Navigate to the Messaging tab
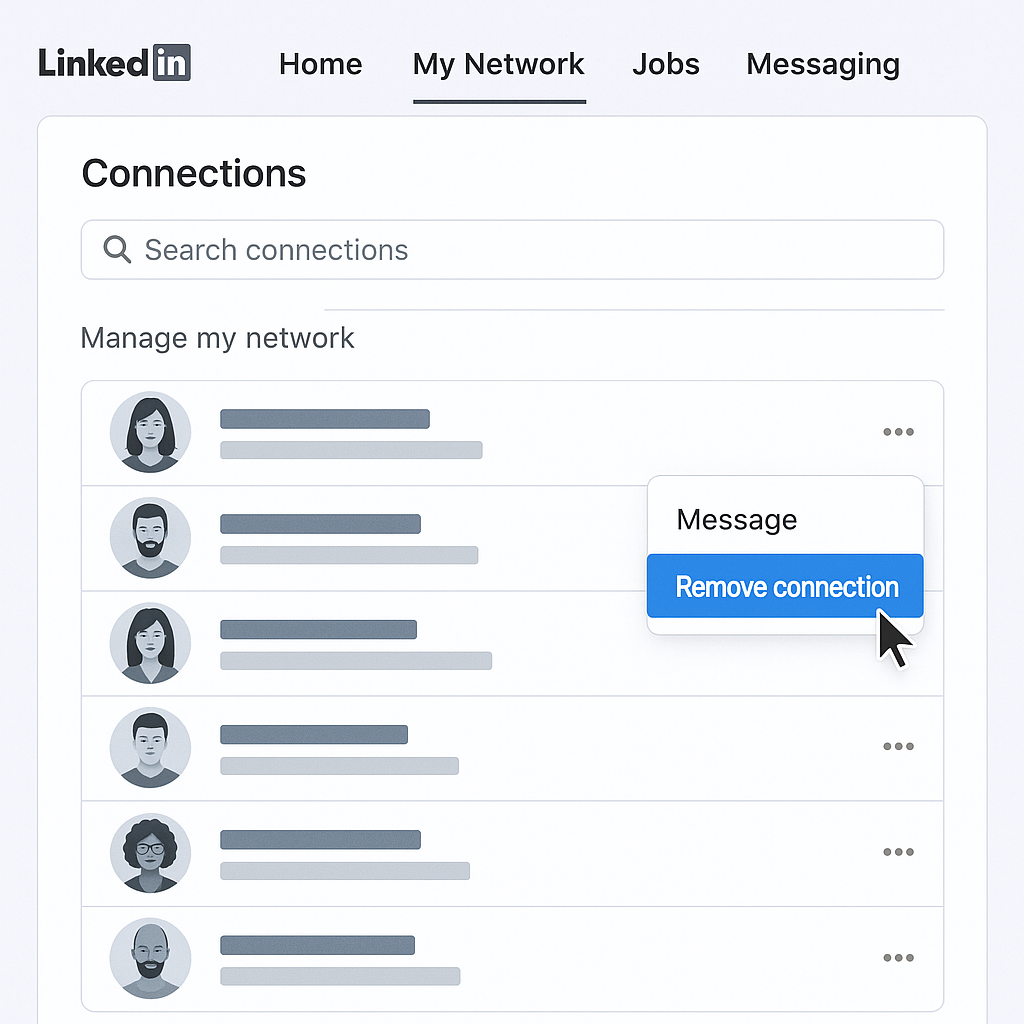The width and height of the screenshot is (1024, 1024). point(822,65)
